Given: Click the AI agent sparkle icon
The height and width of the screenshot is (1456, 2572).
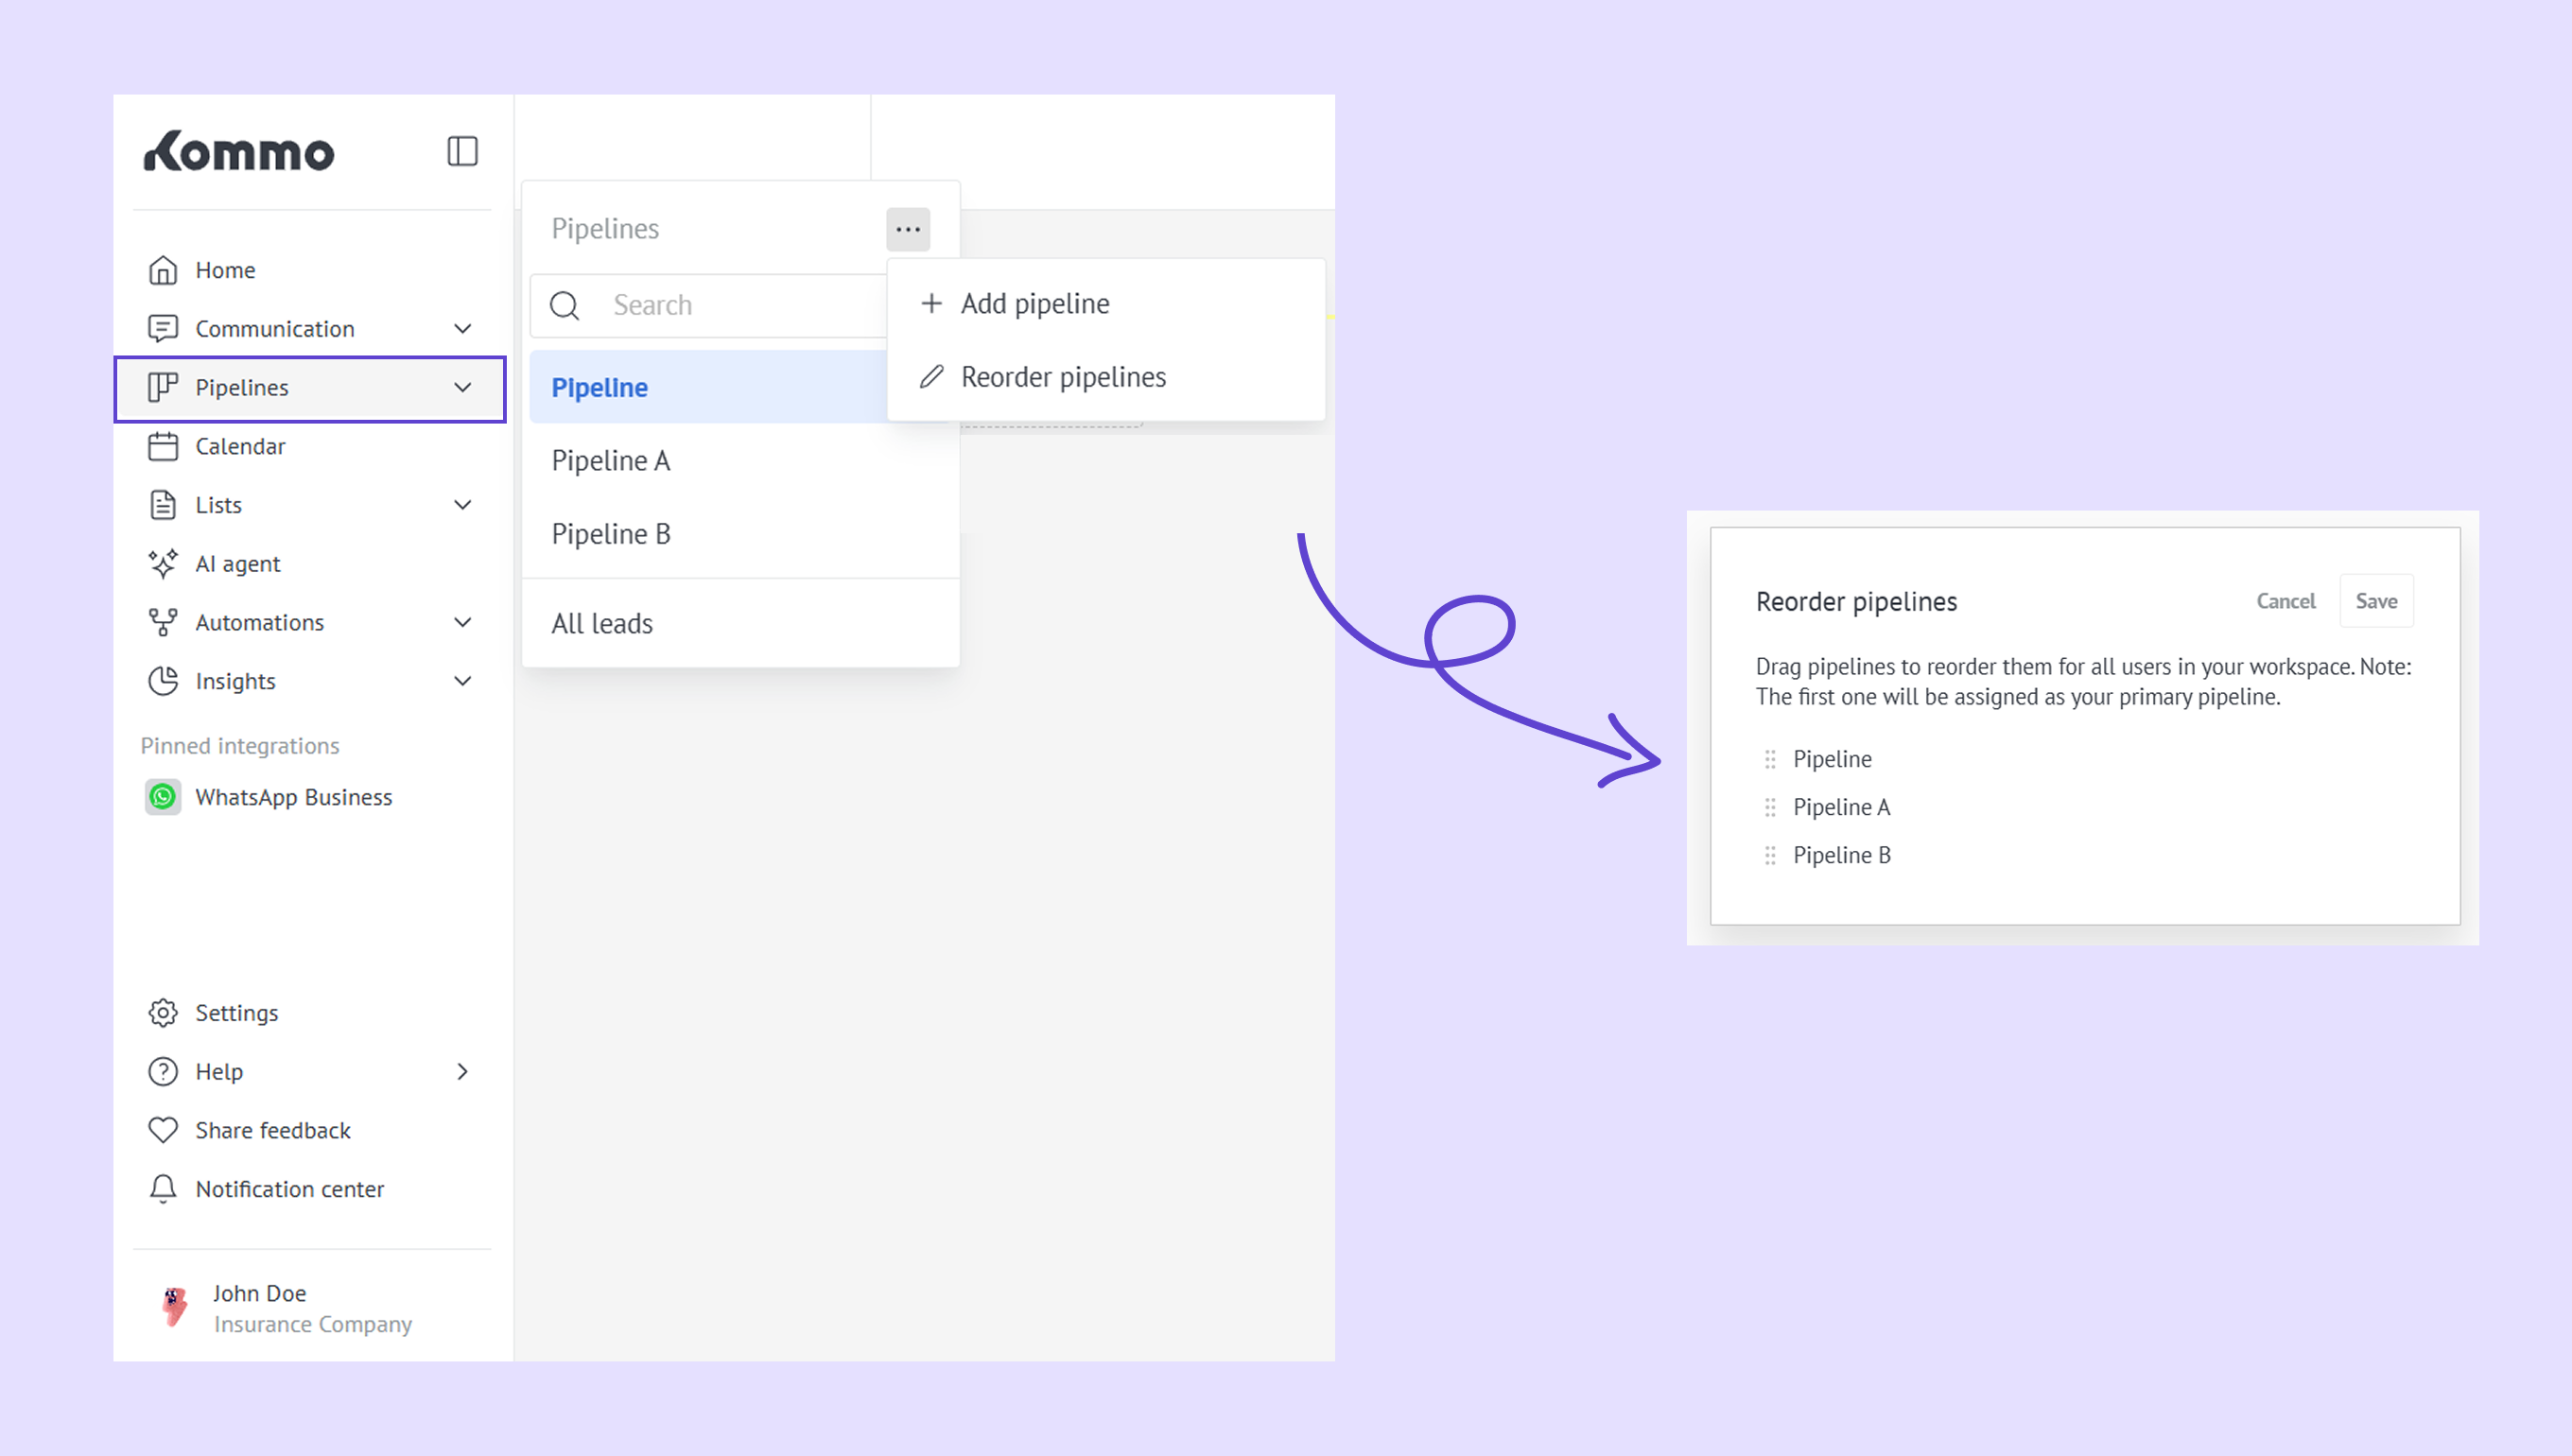Looking at the screenshot, I should (x=163, y=564).
